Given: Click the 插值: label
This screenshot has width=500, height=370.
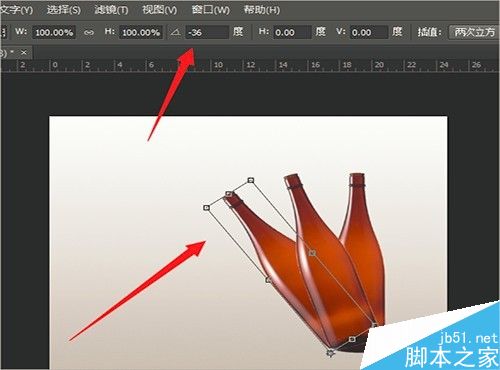Looking at the screenshot, I should (x=430, y=32).
